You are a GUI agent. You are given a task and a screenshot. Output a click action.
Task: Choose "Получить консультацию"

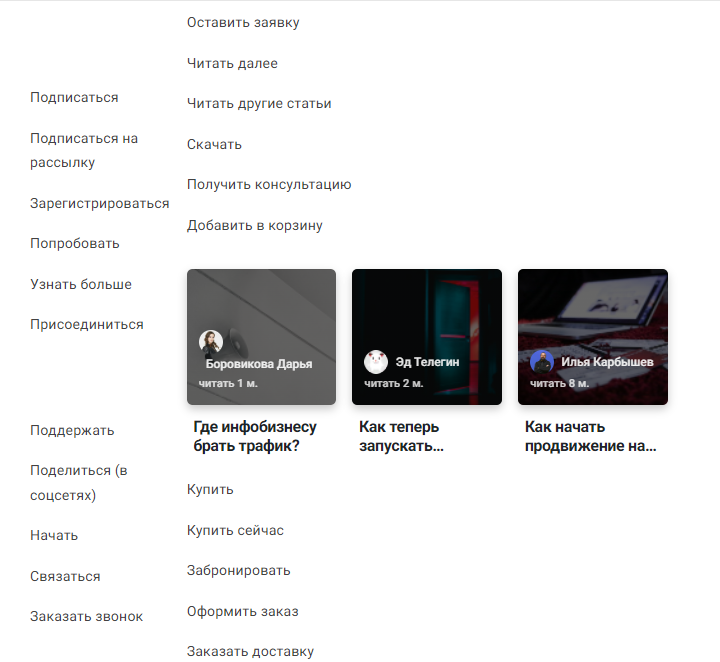pos(269,184)
